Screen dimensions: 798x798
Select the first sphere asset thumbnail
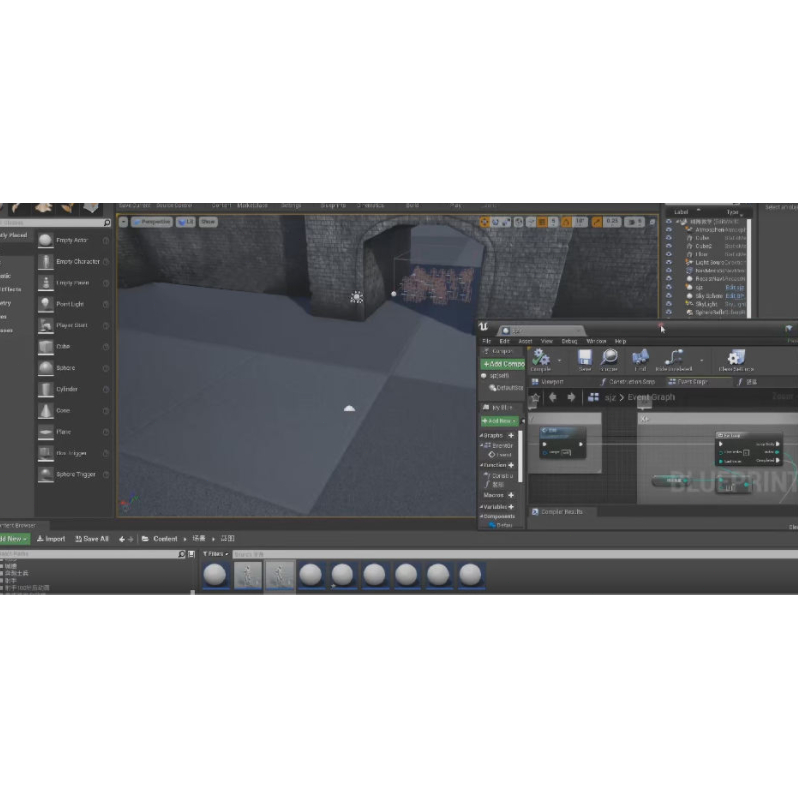215,575
